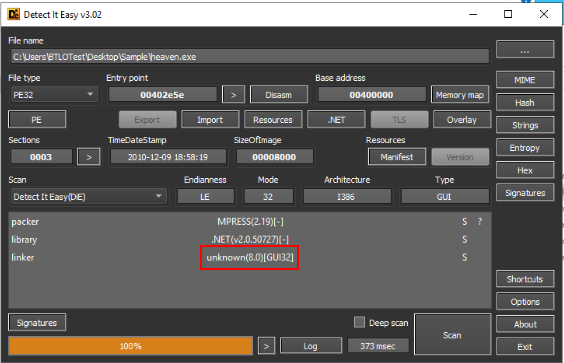Expand the Scan engine Detect It Easy(DiE) dropdown
The height and width of the screenshot is (363, 564).
[x=88, y=196]
